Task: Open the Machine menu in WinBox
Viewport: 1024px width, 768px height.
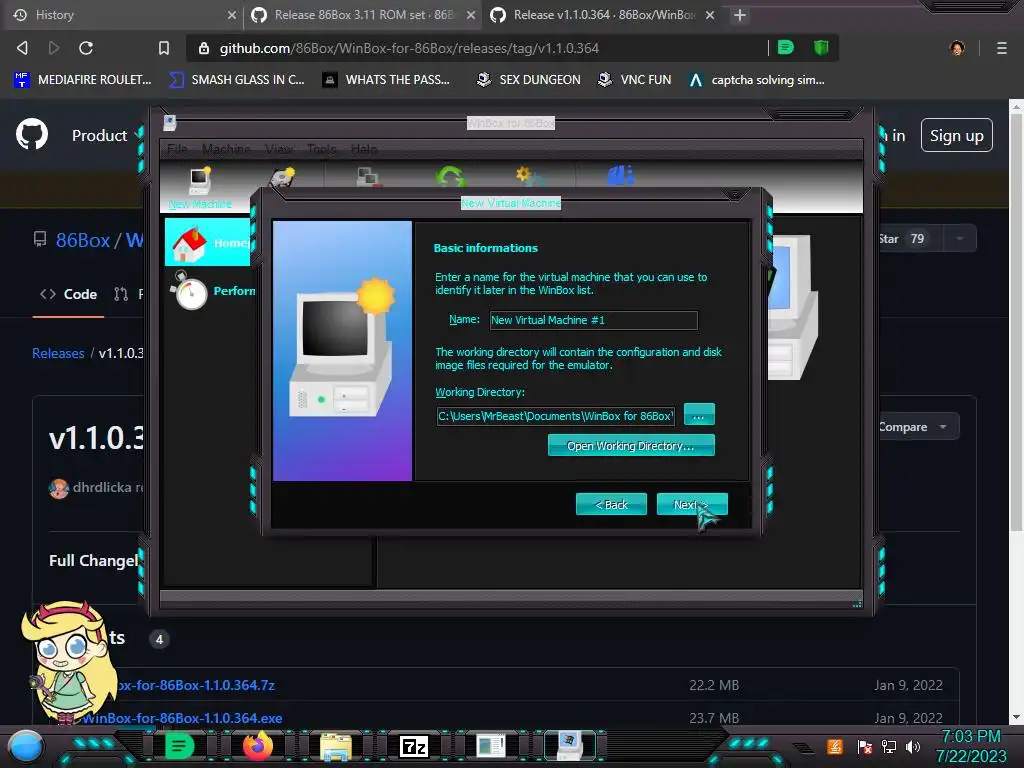Action: pos(226,149)
